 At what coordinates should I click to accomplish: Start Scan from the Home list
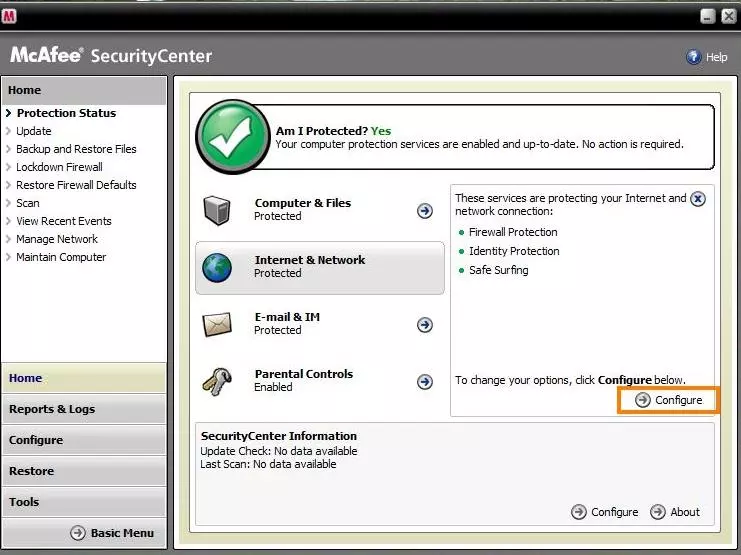[27, 203]
